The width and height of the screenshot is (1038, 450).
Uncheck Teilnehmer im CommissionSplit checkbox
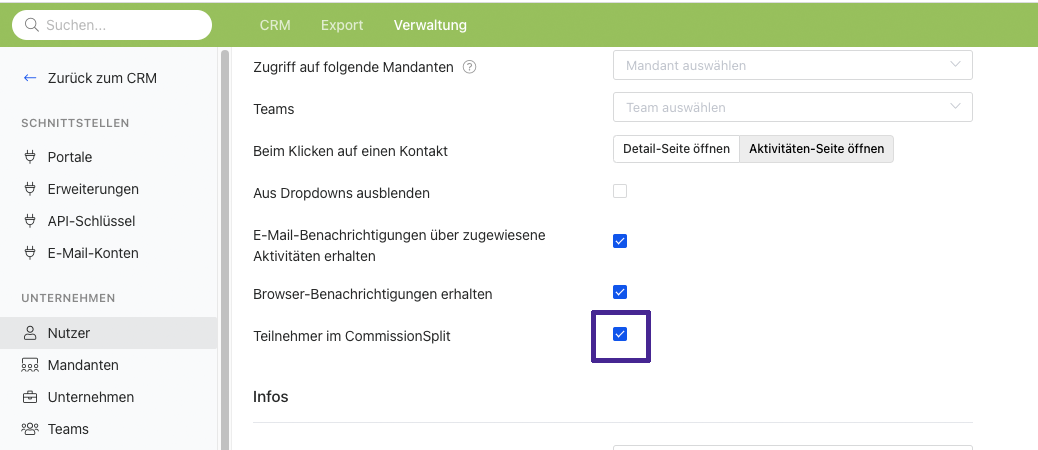(620, 334)
